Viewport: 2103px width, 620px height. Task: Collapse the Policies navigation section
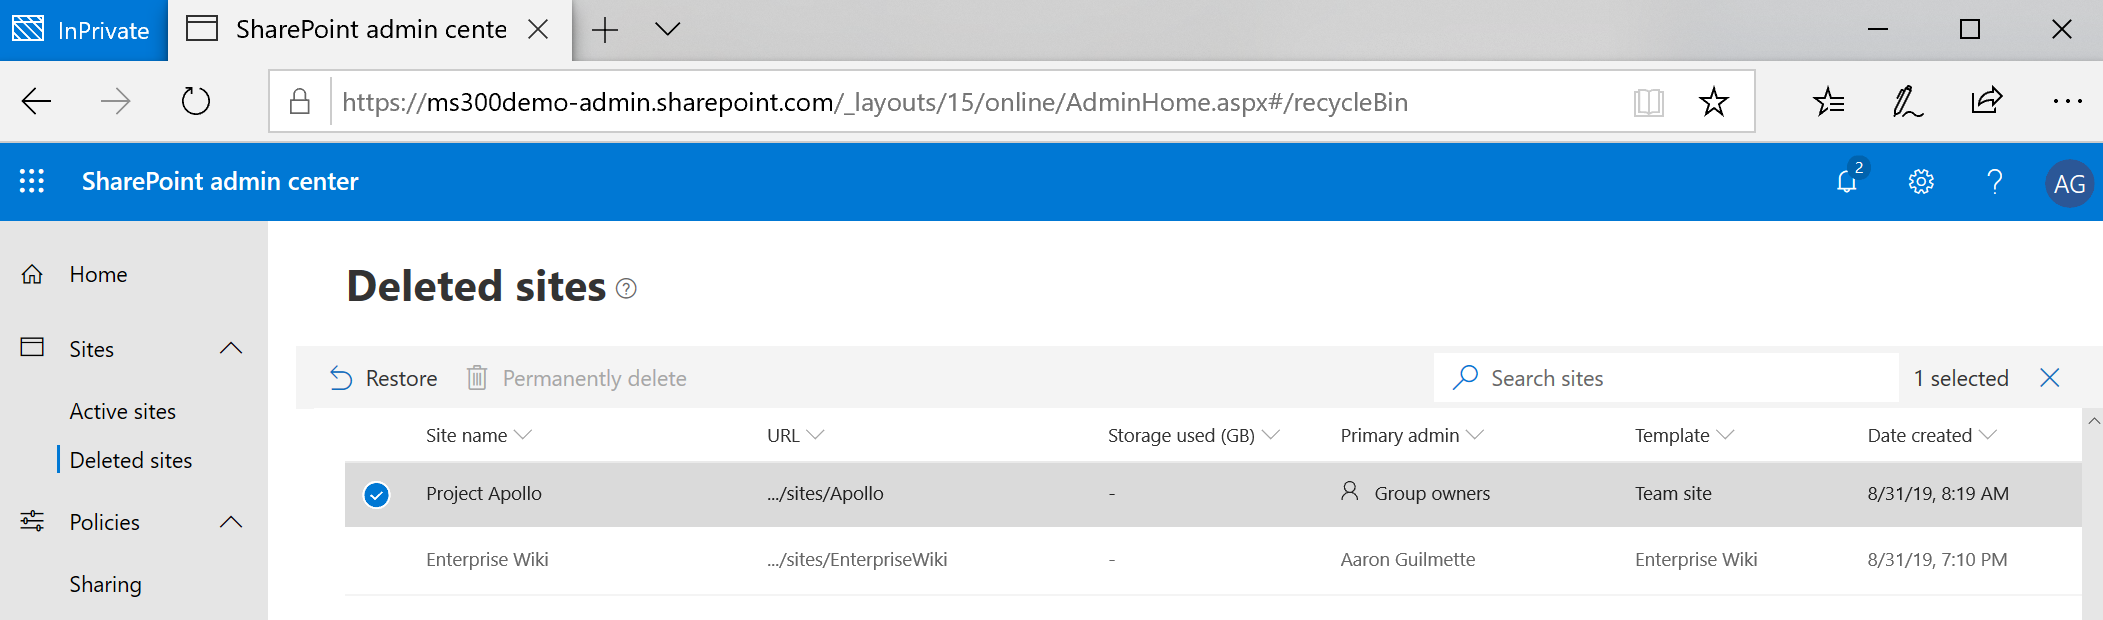[x=231, y=522]
